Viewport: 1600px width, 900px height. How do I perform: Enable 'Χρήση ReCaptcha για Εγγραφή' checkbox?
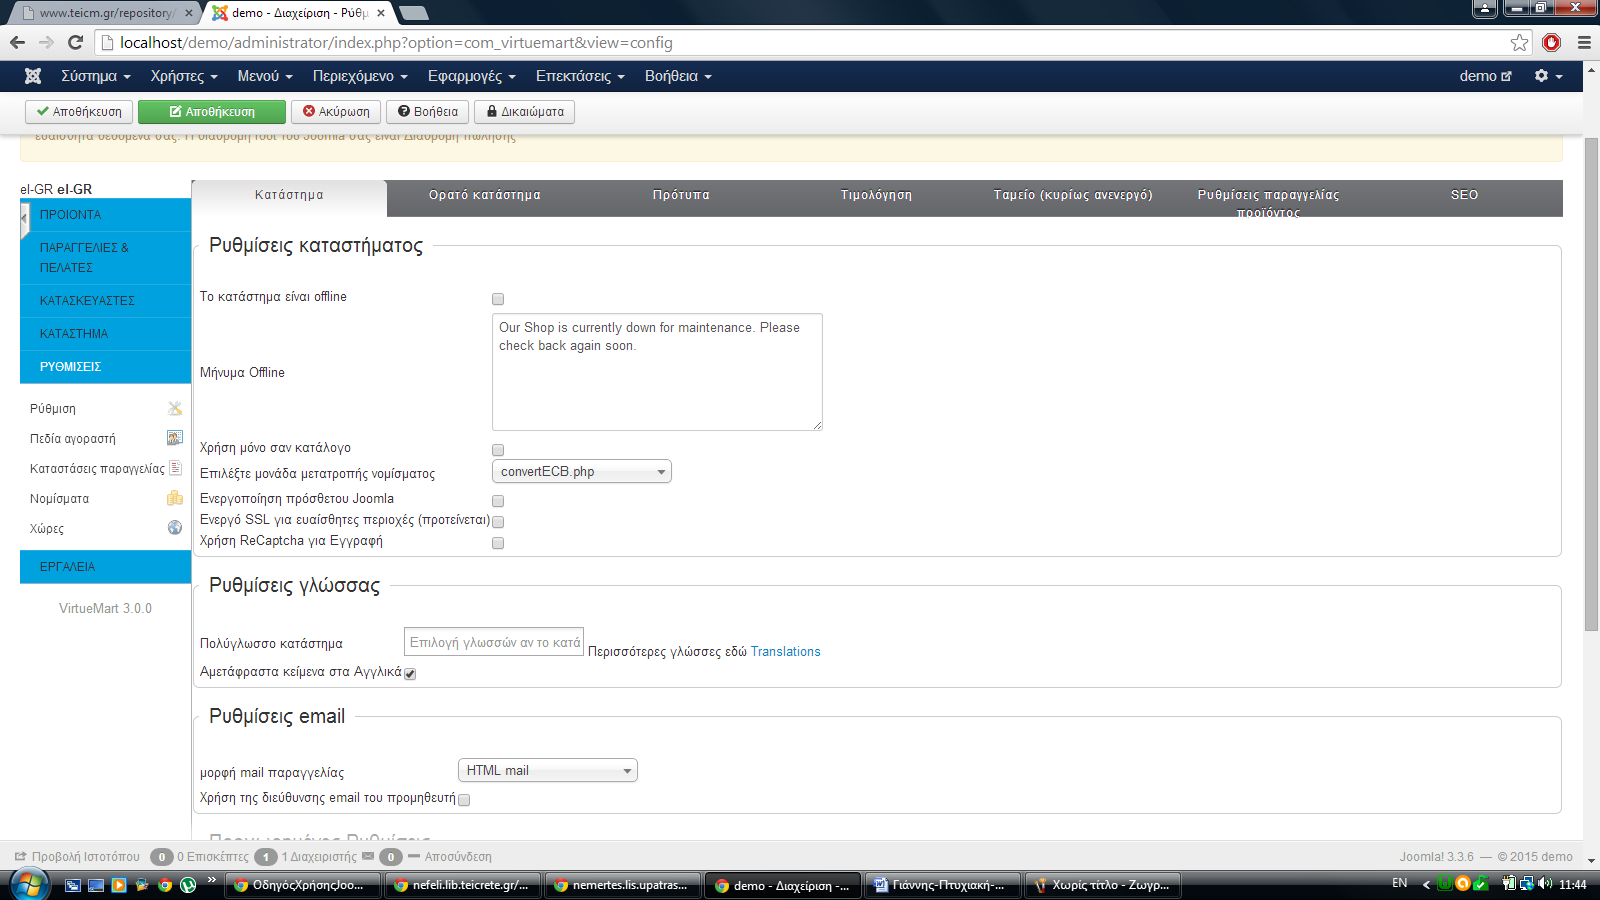[498, 543]
